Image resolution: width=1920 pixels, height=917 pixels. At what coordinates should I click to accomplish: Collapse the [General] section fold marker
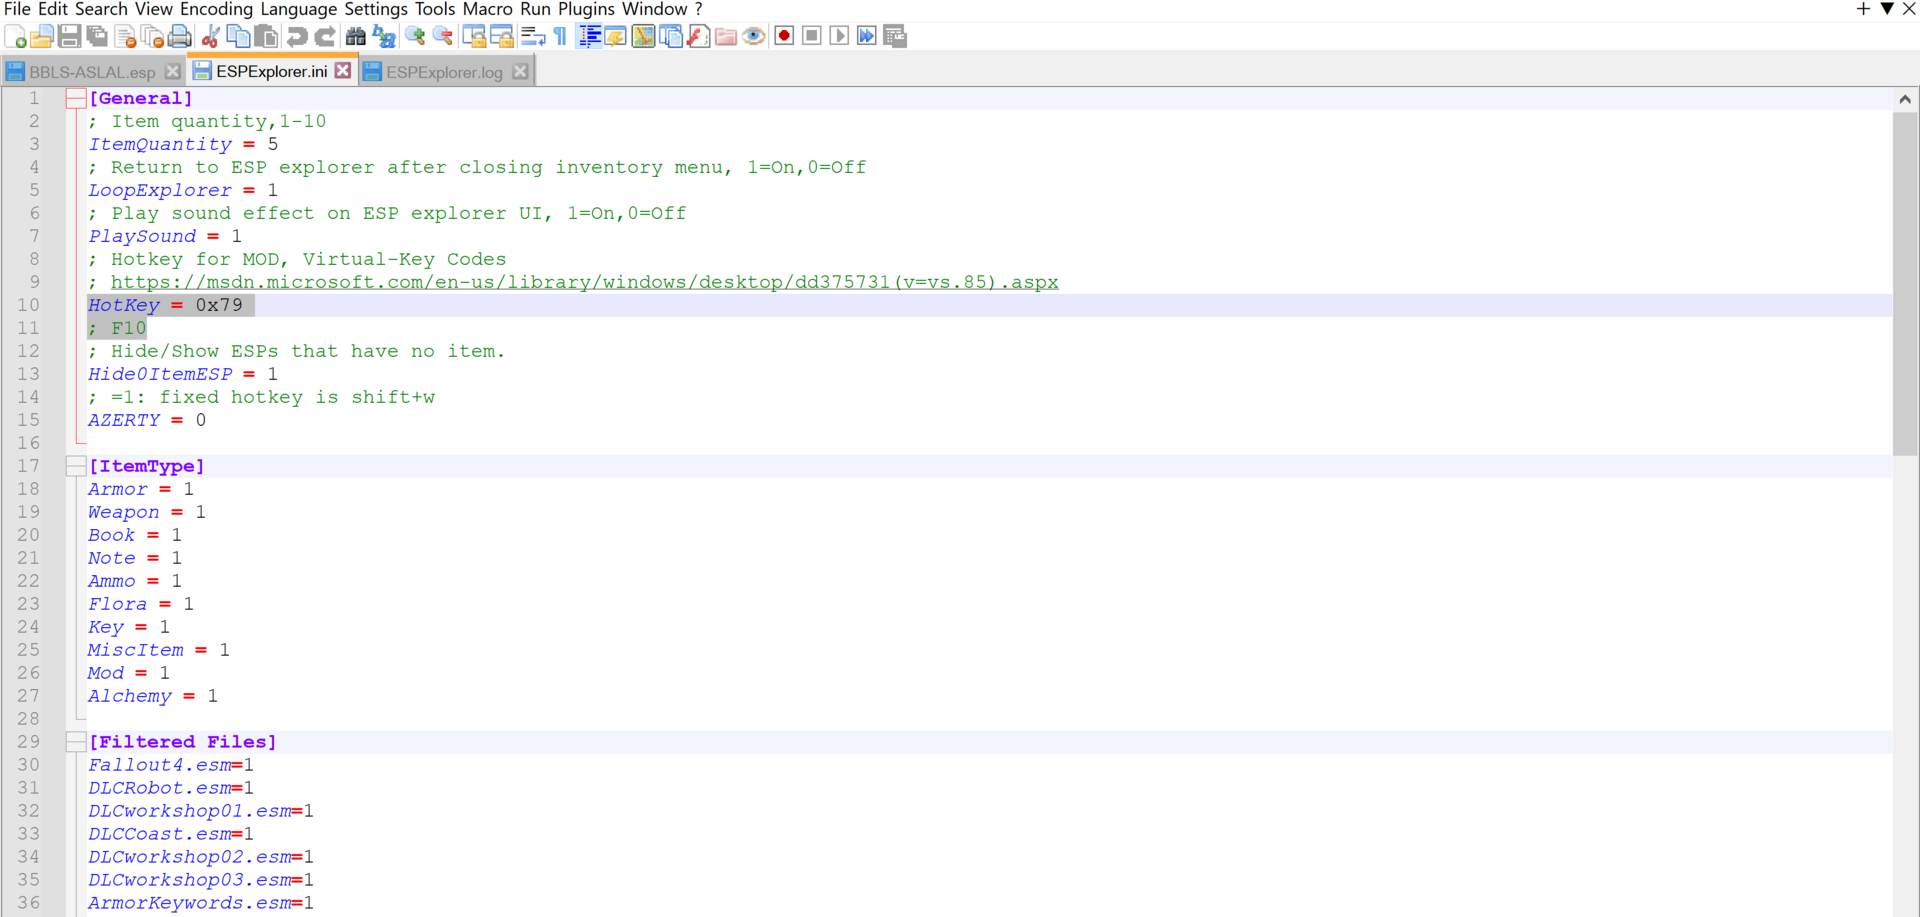(76, 98)
